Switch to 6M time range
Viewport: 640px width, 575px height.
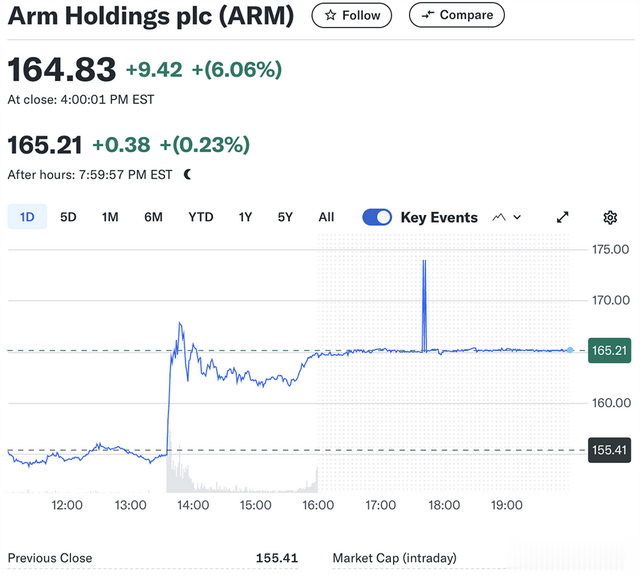[153, 217]
